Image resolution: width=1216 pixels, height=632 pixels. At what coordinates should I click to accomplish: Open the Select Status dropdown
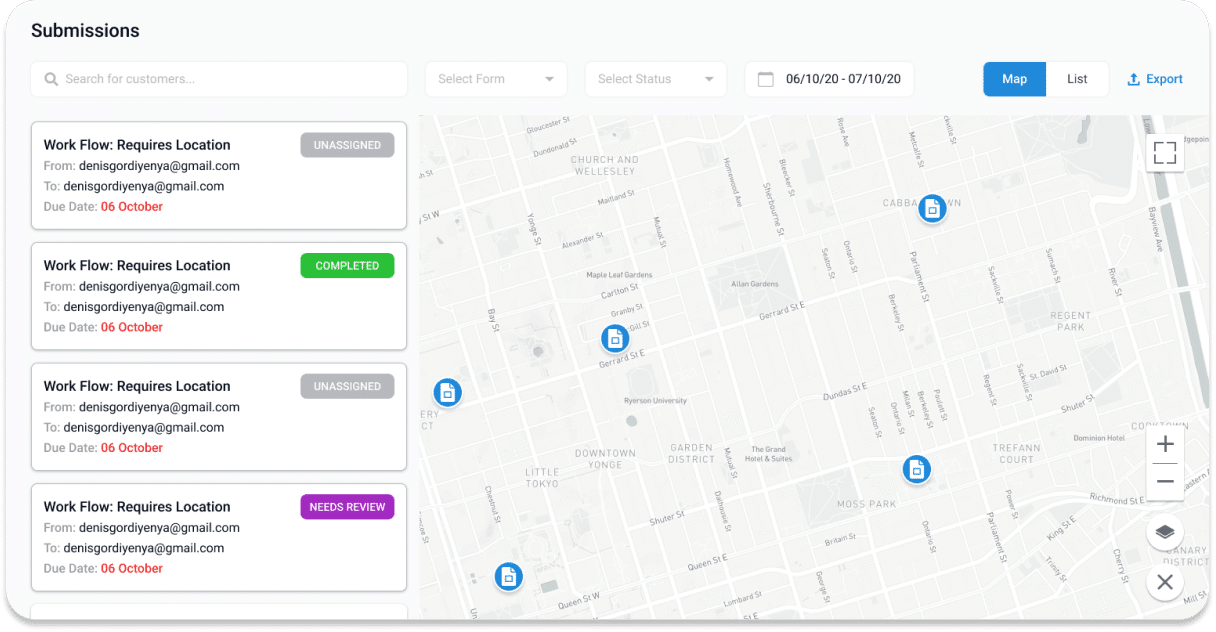tap(656, 79)
